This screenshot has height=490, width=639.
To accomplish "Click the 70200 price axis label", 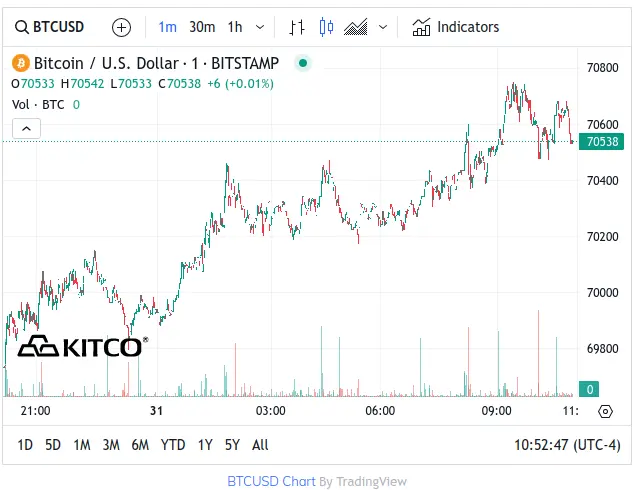I will [x=602, y=237].
